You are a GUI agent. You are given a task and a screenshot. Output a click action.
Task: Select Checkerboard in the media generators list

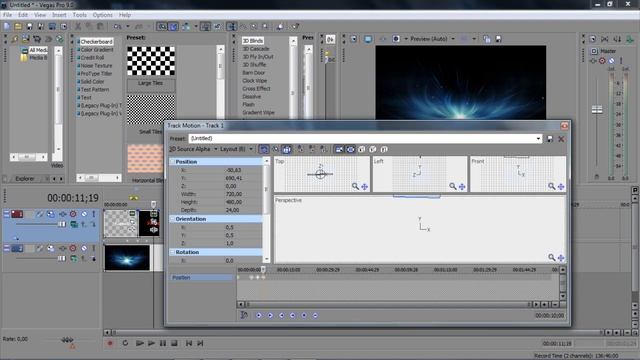[96, 42]
